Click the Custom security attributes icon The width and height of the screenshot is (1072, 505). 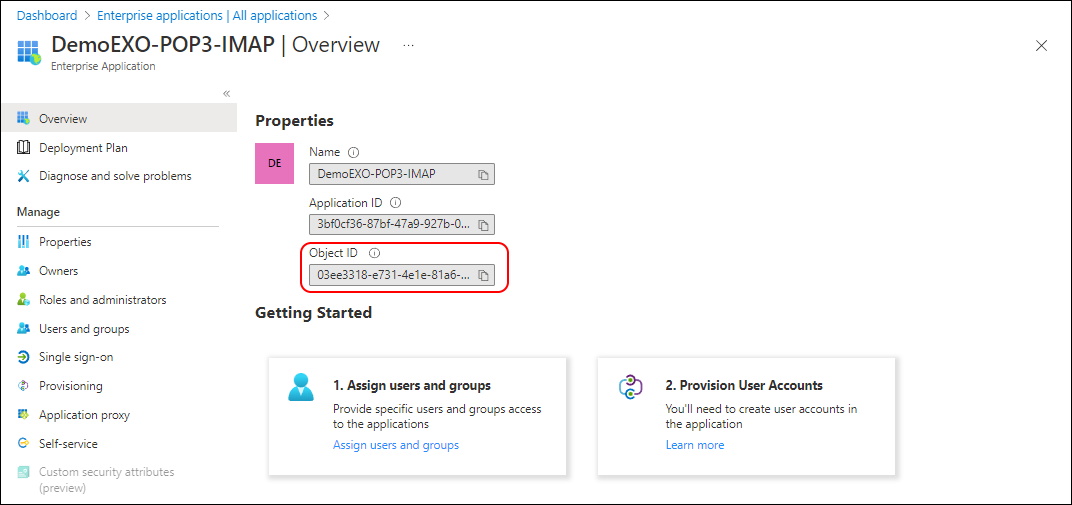point(24,472)
